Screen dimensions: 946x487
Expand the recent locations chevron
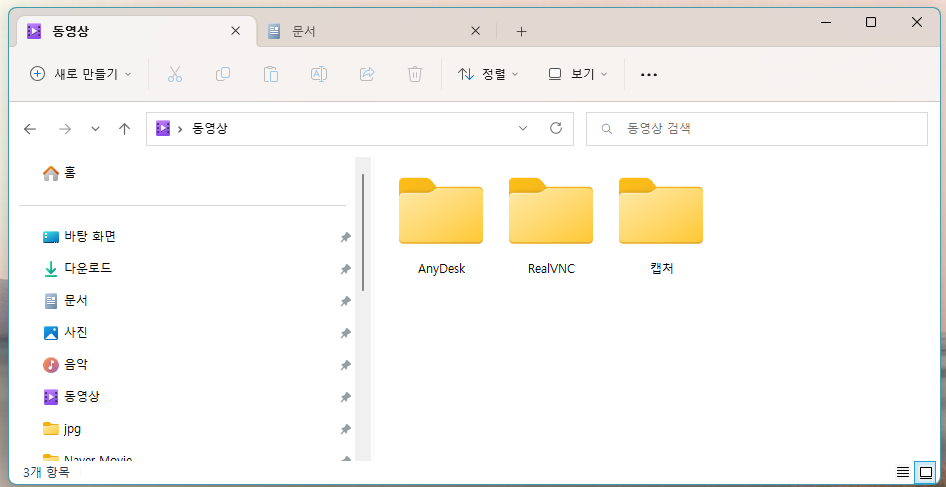tap(95, 129)
